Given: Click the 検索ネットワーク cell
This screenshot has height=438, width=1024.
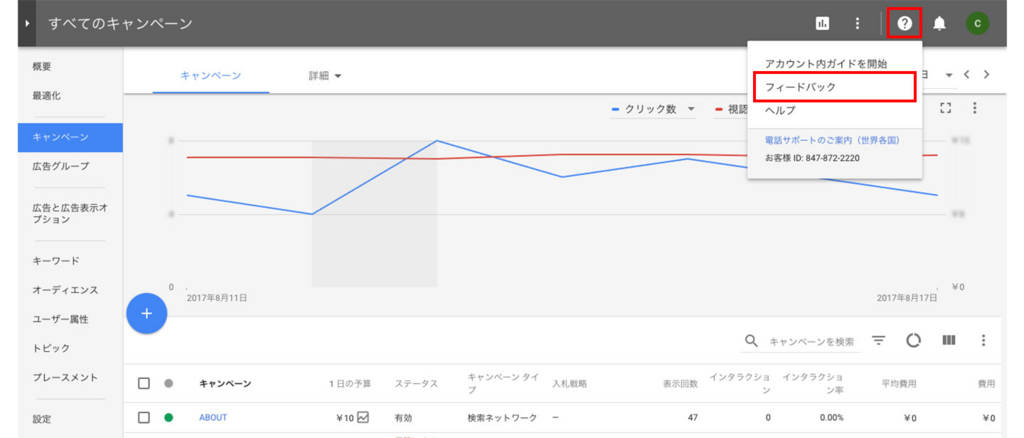Looking at the screenshot, I should coord(502,418).
